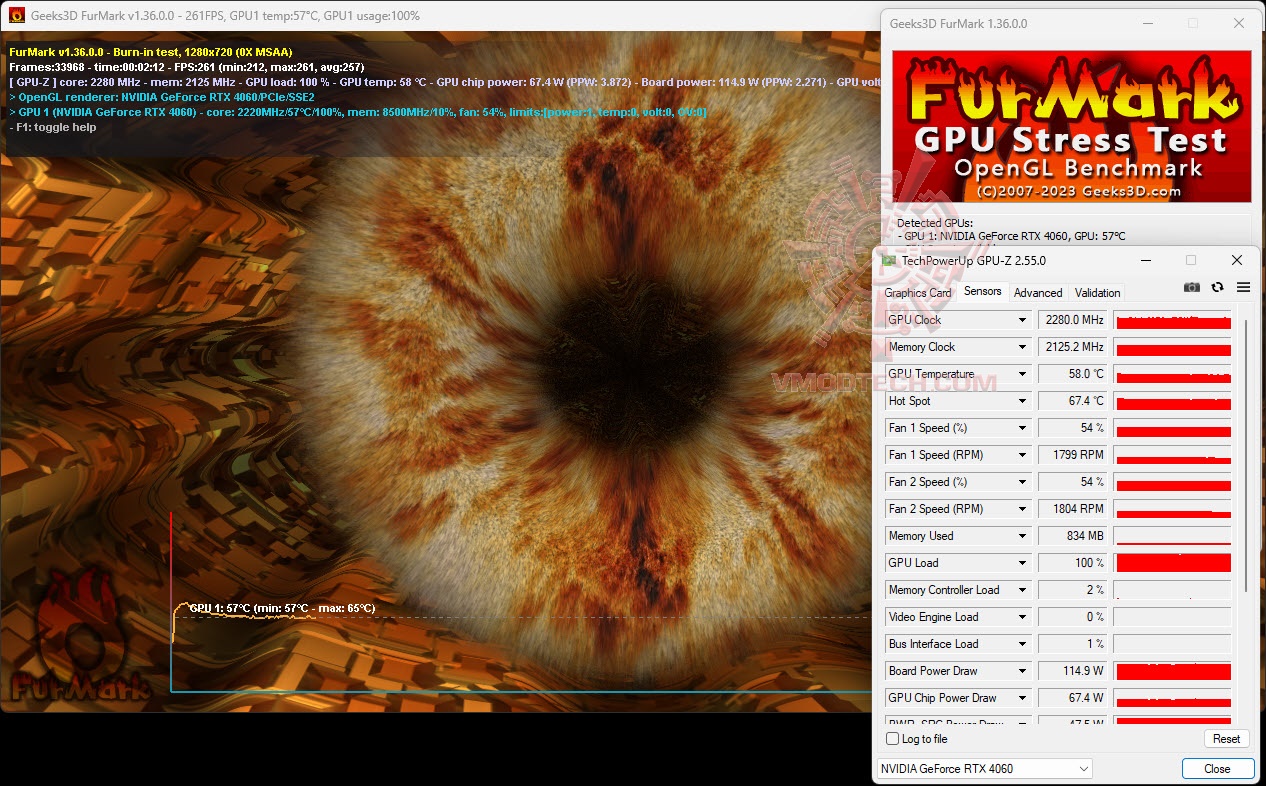Viewport: 1266px width, 786px height.
Task: Click the Memory Used value 834 MB
Action: pos(1073,536)
